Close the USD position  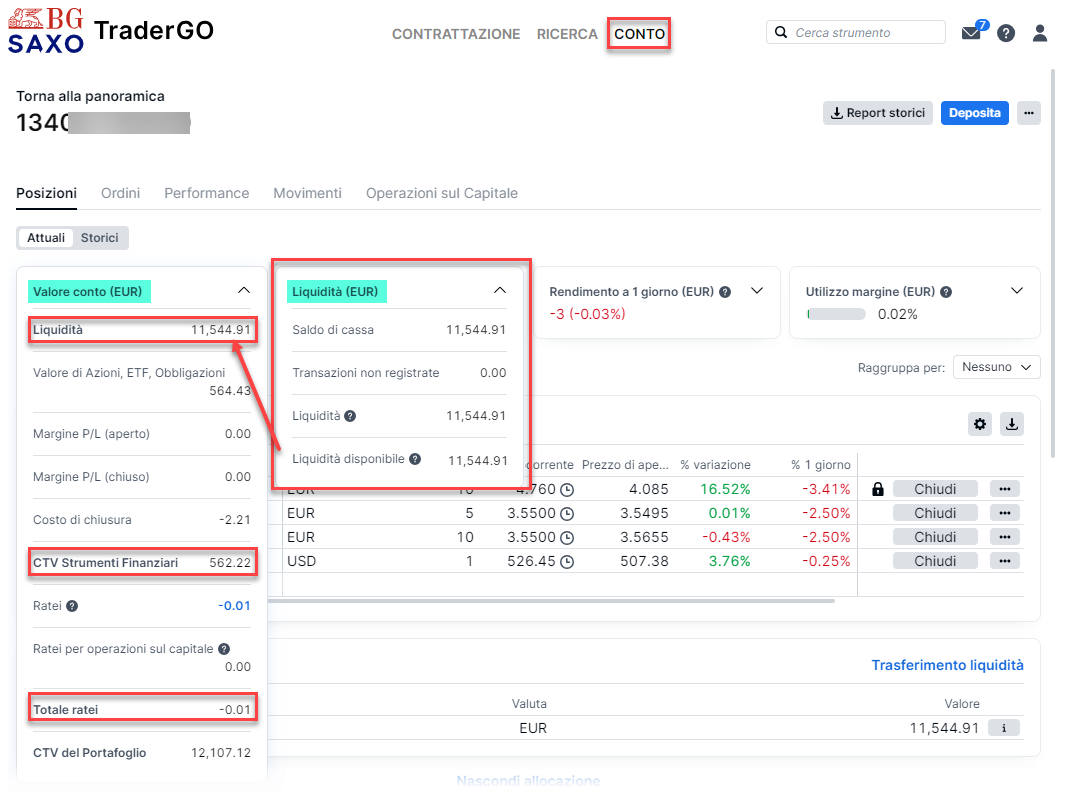[x=935, y=561]
